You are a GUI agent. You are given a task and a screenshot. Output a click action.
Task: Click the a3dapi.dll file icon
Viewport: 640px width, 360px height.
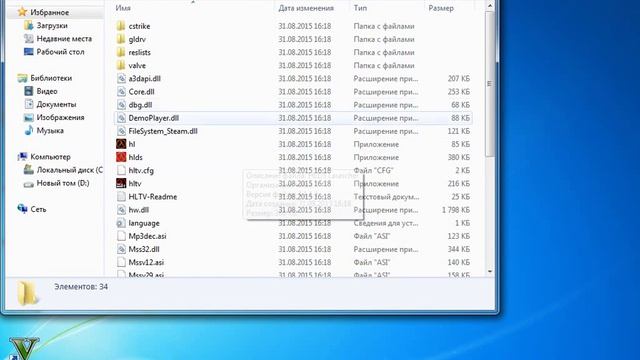tap(121, 78)
